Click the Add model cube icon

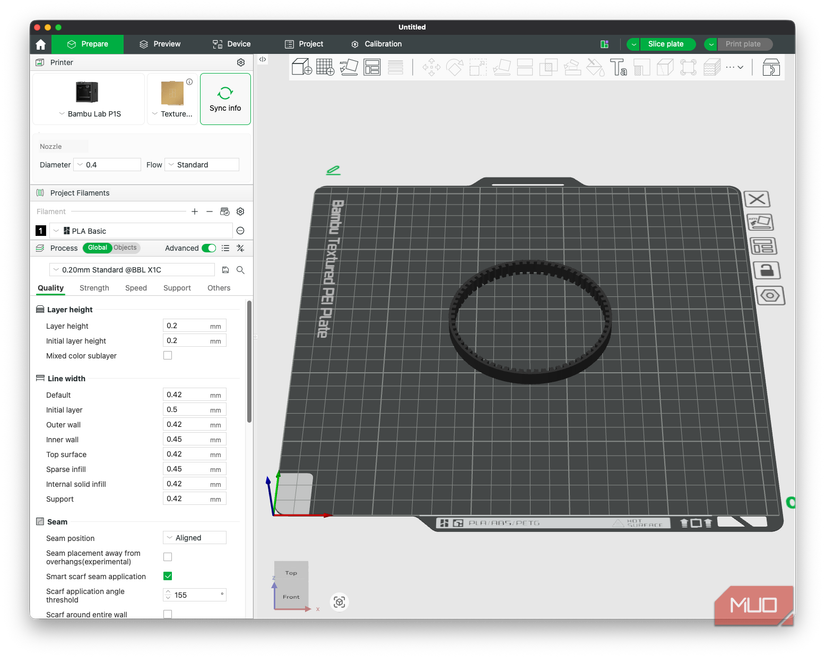301,67
